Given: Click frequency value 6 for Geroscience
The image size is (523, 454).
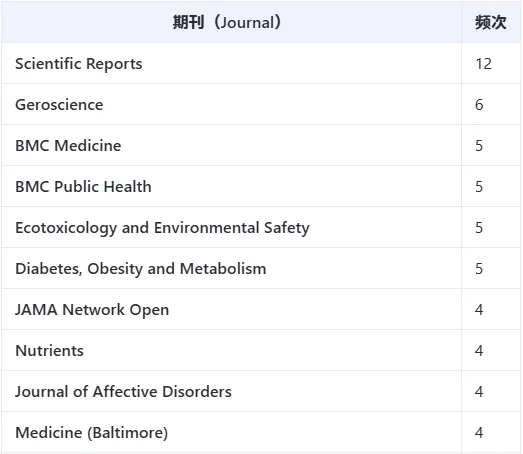Looking at the screenshot, I should pyautogui.click(x=479, y=105).
